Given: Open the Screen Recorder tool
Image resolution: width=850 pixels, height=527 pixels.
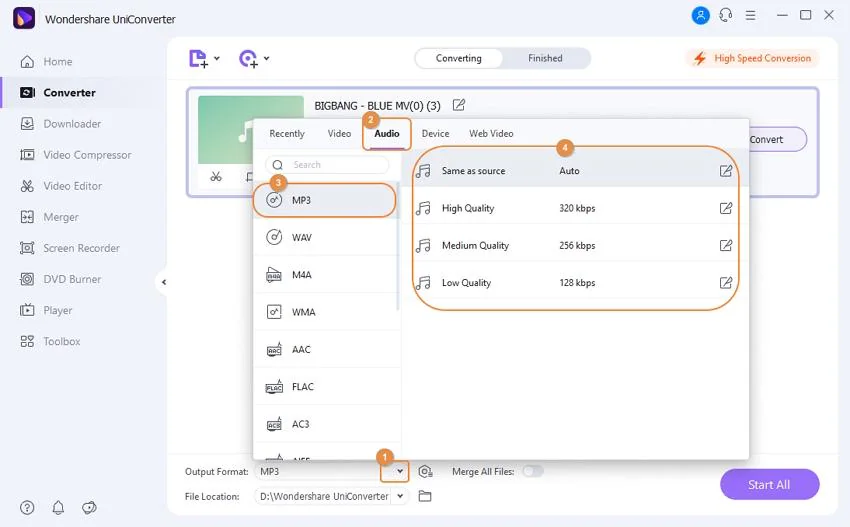Looking at the screenshot, I should tap(69, 248).
